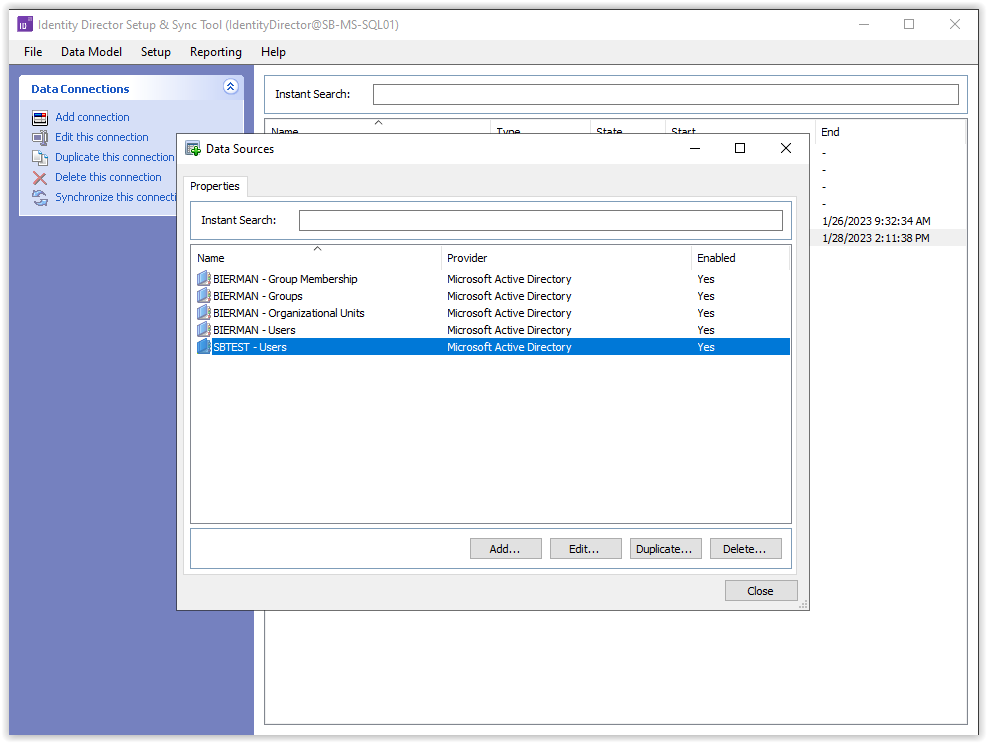Sort data sources by Provider column header
The width and height of the screenshot is (987, 743).
[x=566, y=258]
